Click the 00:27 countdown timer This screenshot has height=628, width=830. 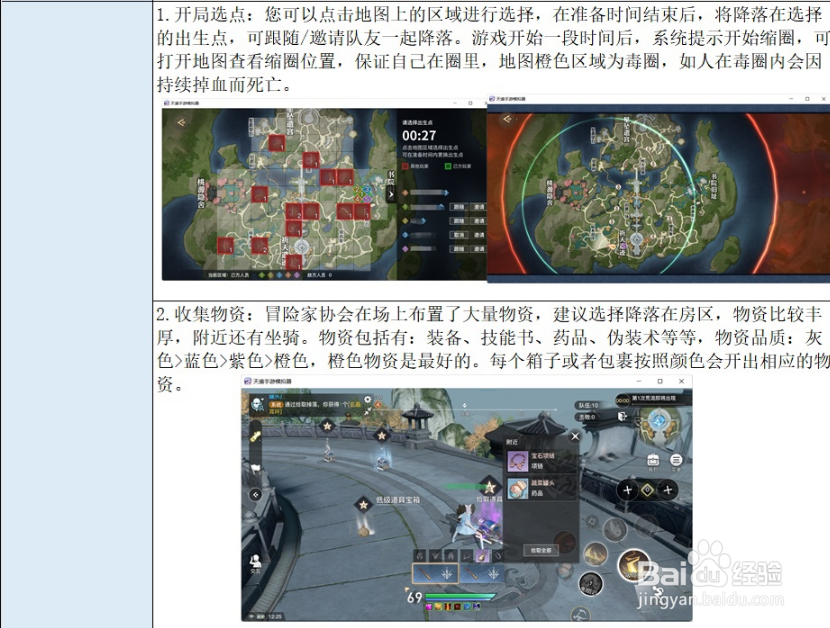point(419,136)
